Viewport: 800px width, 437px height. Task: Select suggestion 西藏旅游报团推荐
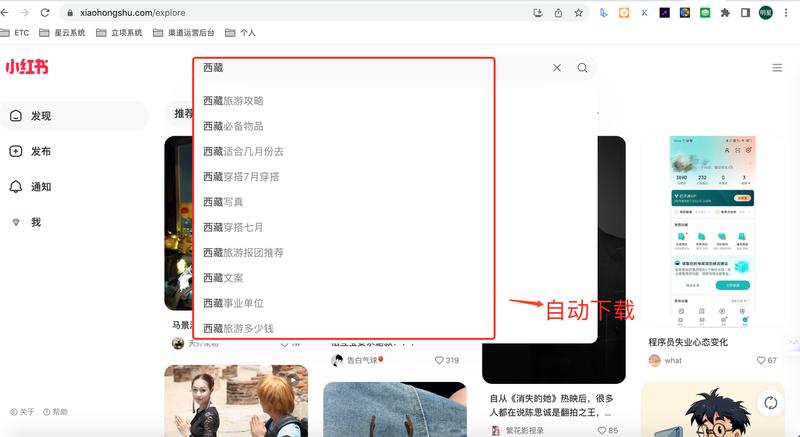pyautogui.click(x=243, y=253)
